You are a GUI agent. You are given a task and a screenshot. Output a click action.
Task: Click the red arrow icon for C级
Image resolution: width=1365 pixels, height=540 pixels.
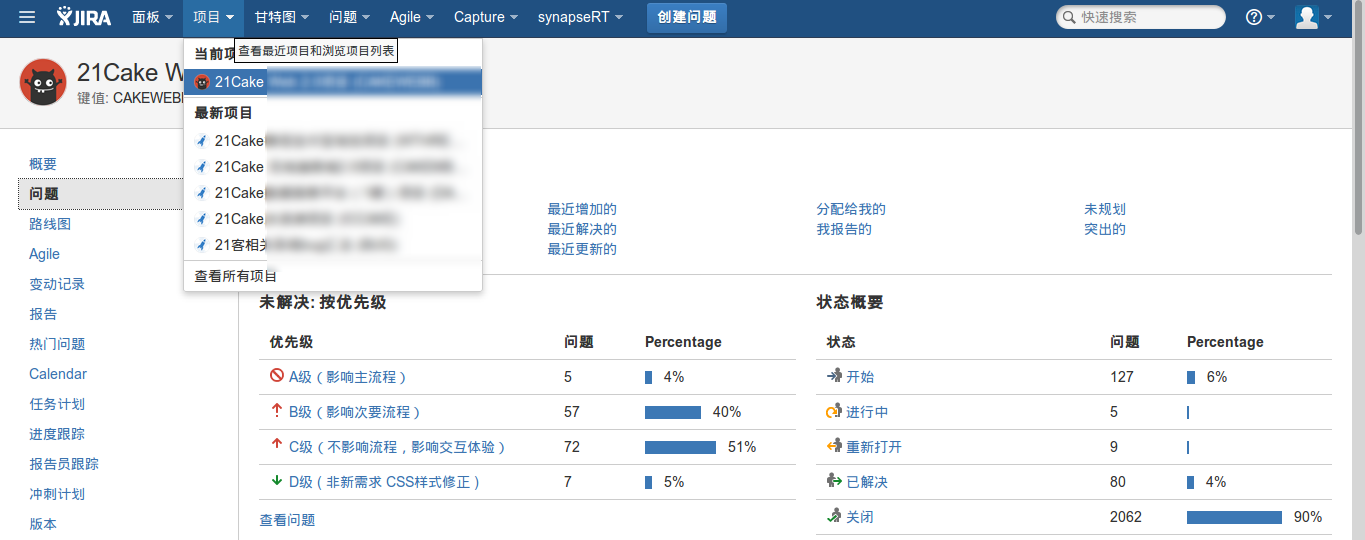tap(277, 446)
